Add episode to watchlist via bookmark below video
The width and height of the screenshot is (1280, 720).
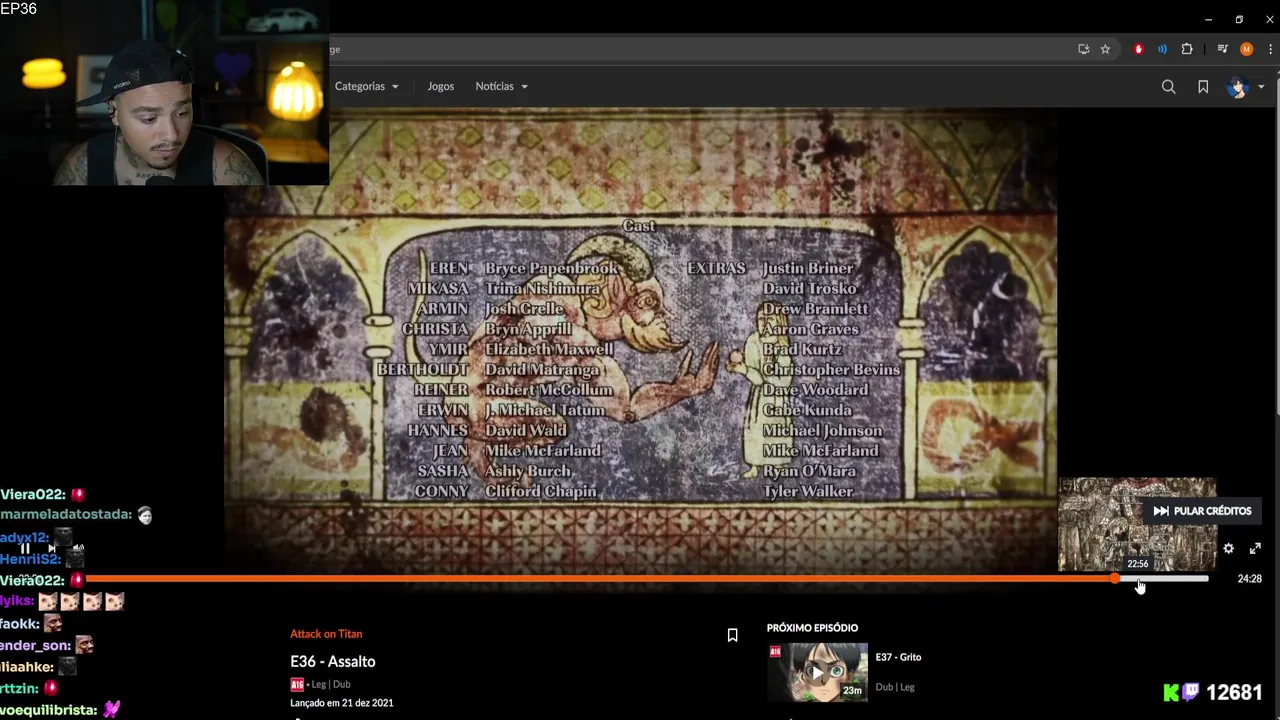pyautogui.click(x=732, y=635)
